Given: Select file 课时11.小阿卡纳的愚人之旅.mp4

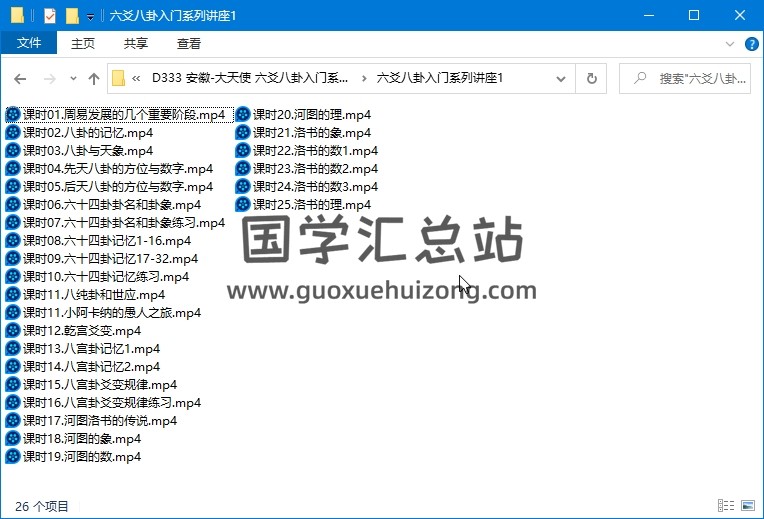Looking at the screenshot, I should click(x=103, y=313).
